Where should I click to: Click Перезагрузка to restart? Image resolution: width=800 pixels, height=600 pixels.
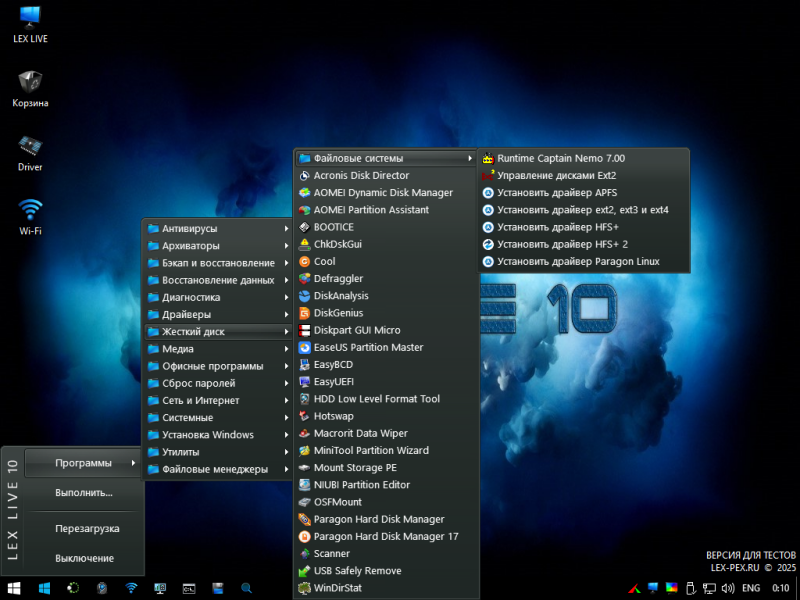point(87,528)
